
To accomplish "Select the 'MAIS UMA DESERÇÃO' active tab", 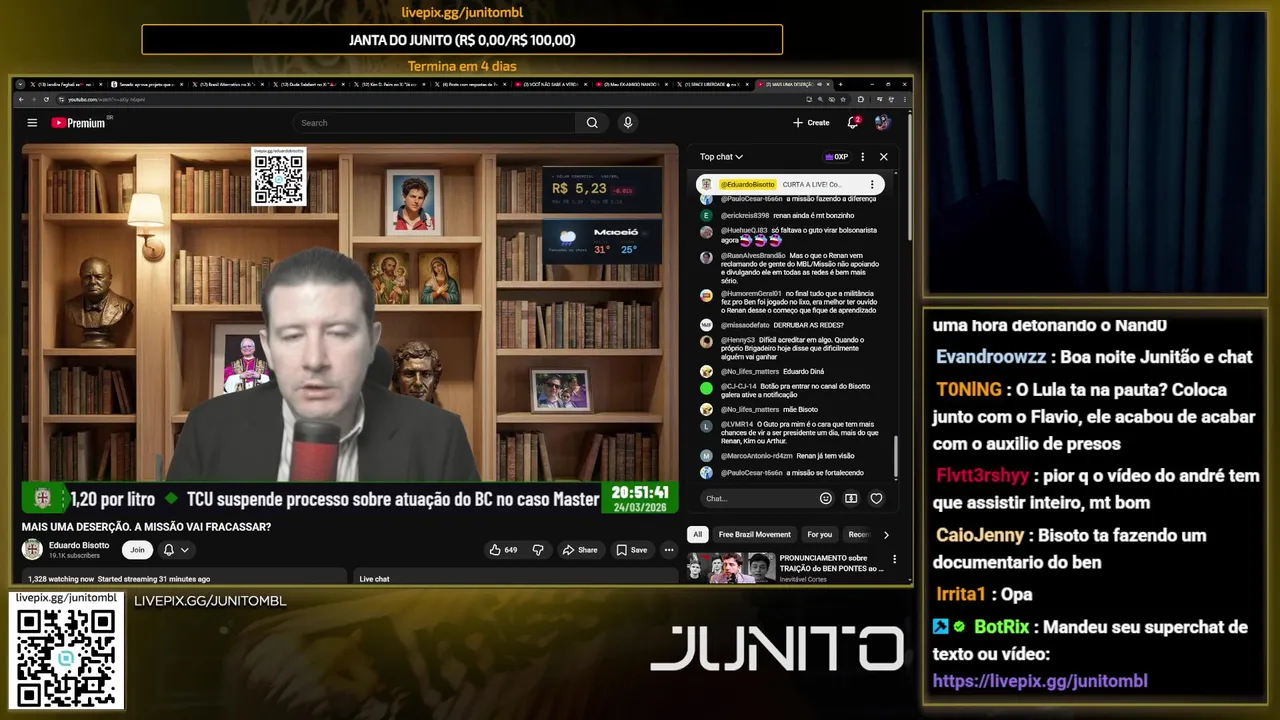I will pos(794,85).
